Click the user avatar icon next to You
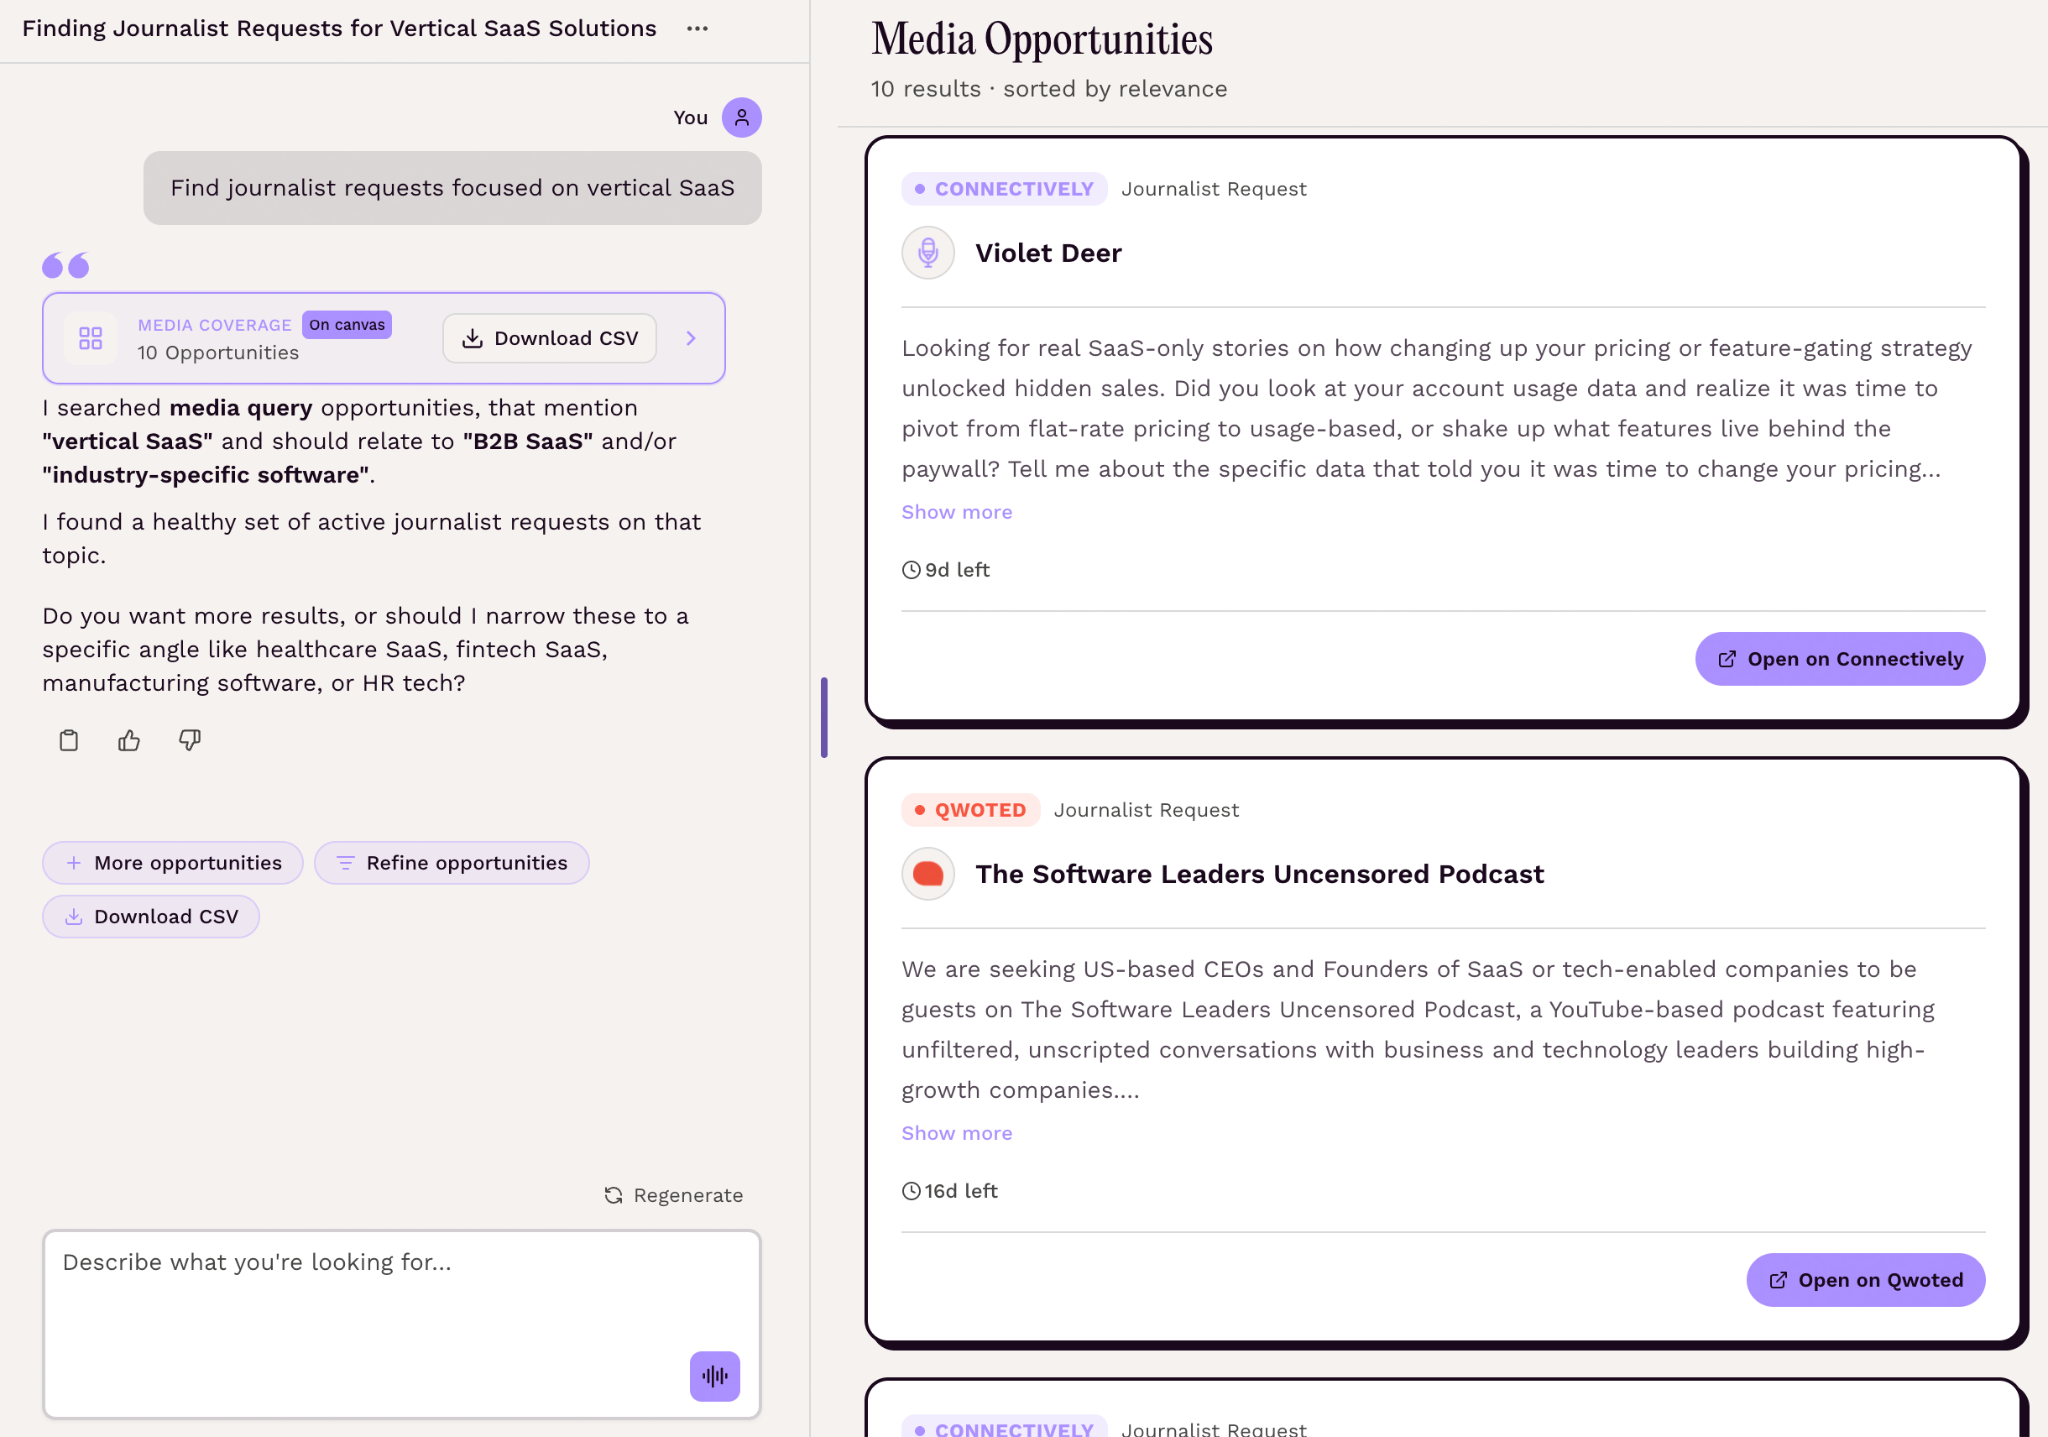 [742, 117]
